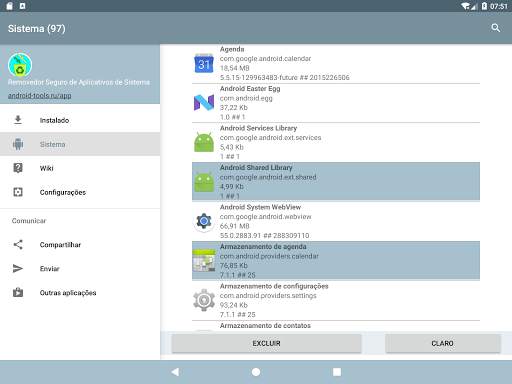
Task: Tap the SD card notification icon
Action: tap(9, 6)
